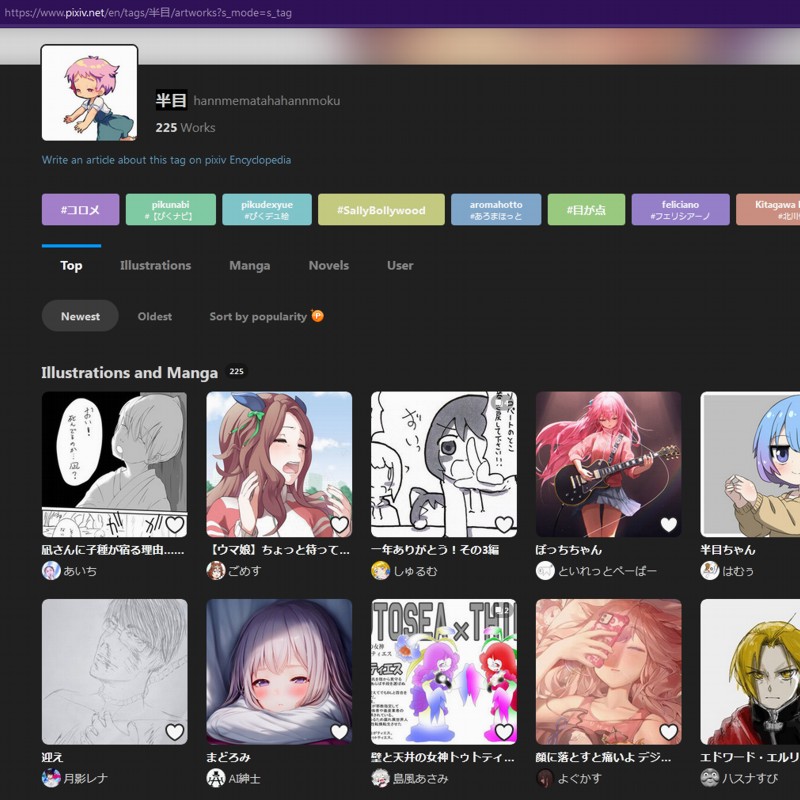The image size is (800, 800).
Task: Open the あいち manga thumbnail
Action: click(x=114, y=464)
